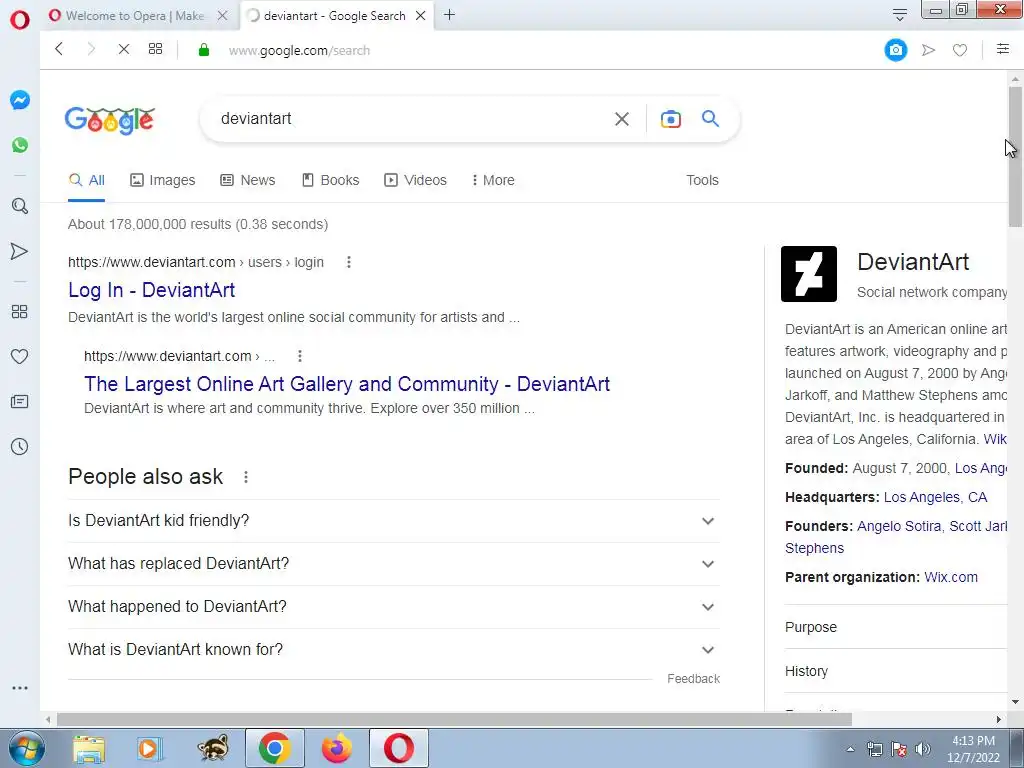Viewport: 1024px width, 768px height.
Task: Open history clock in sidebar
Action: point(20,447)
